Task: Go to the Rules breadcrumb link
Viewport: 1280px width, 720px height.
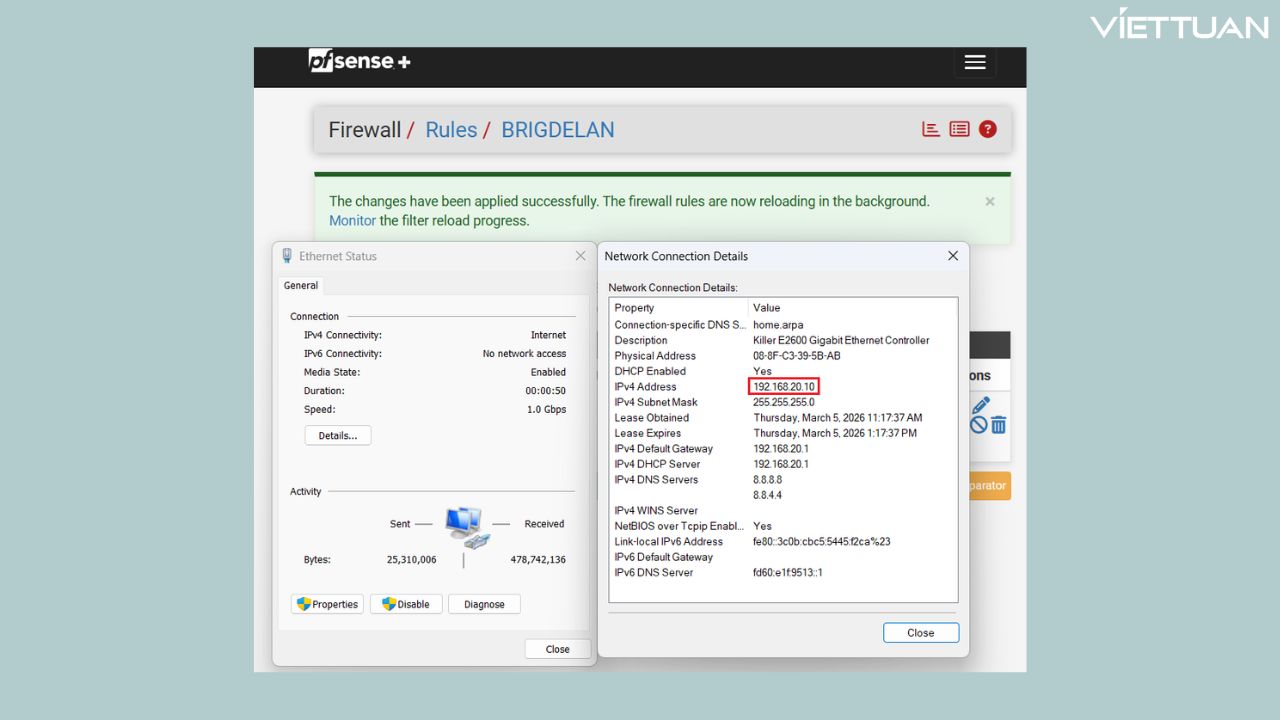Action: click(451, 130)
